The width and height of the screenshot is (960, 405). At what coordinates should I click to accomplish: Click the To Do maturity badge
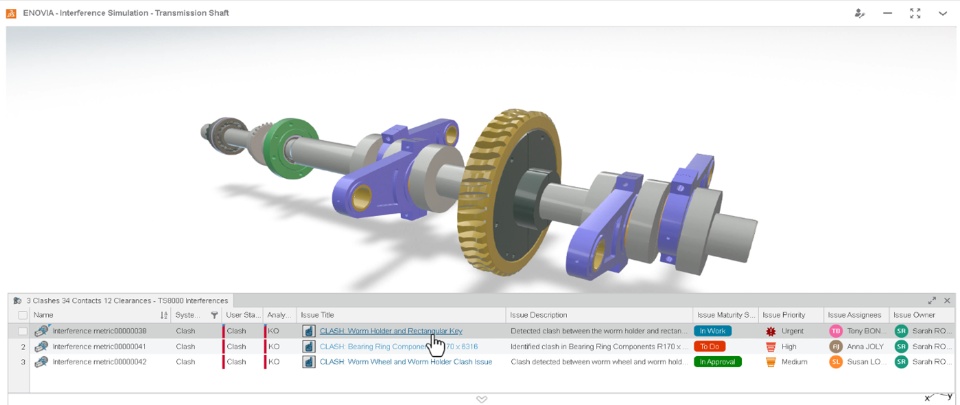709,346
